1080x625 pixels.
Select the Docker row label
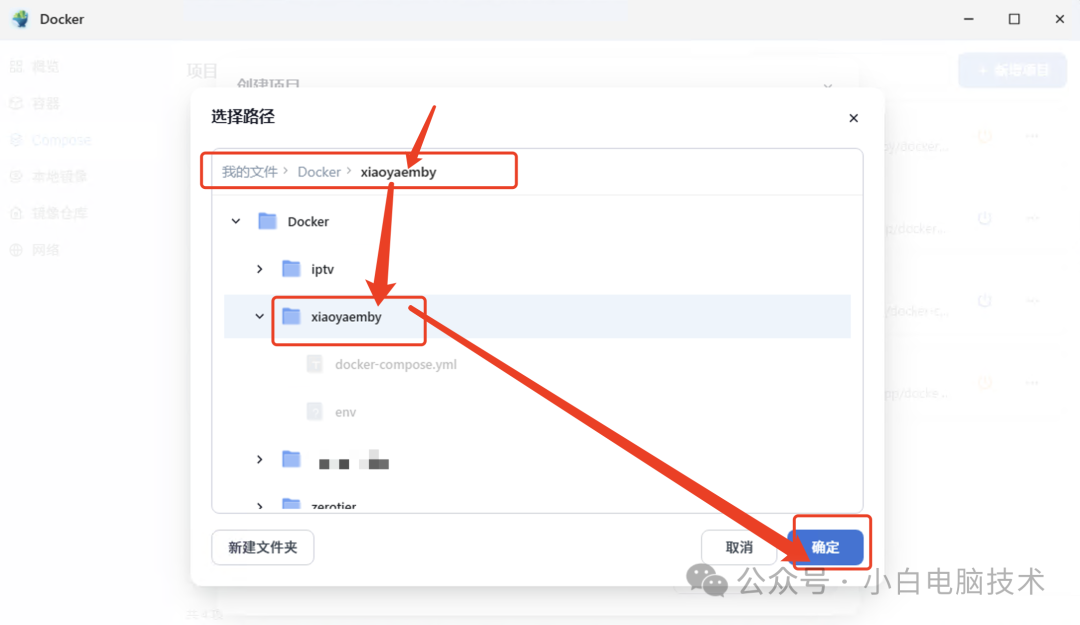click(308, 221)
